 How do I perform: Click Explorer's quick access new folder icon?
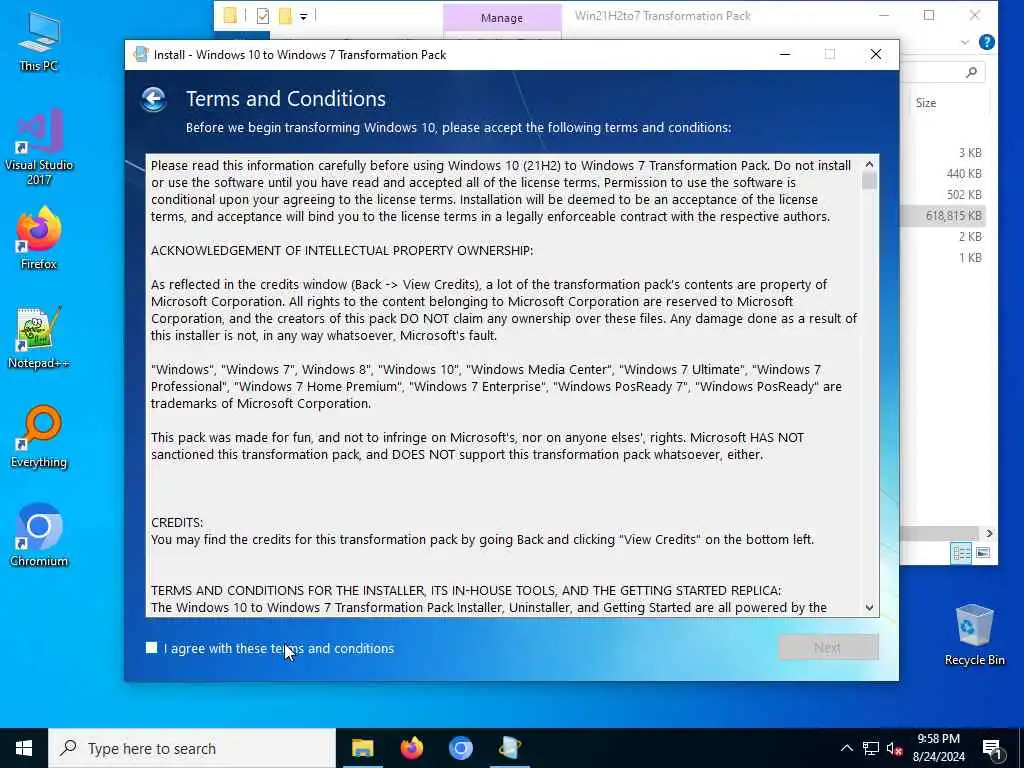pos(285,16)
